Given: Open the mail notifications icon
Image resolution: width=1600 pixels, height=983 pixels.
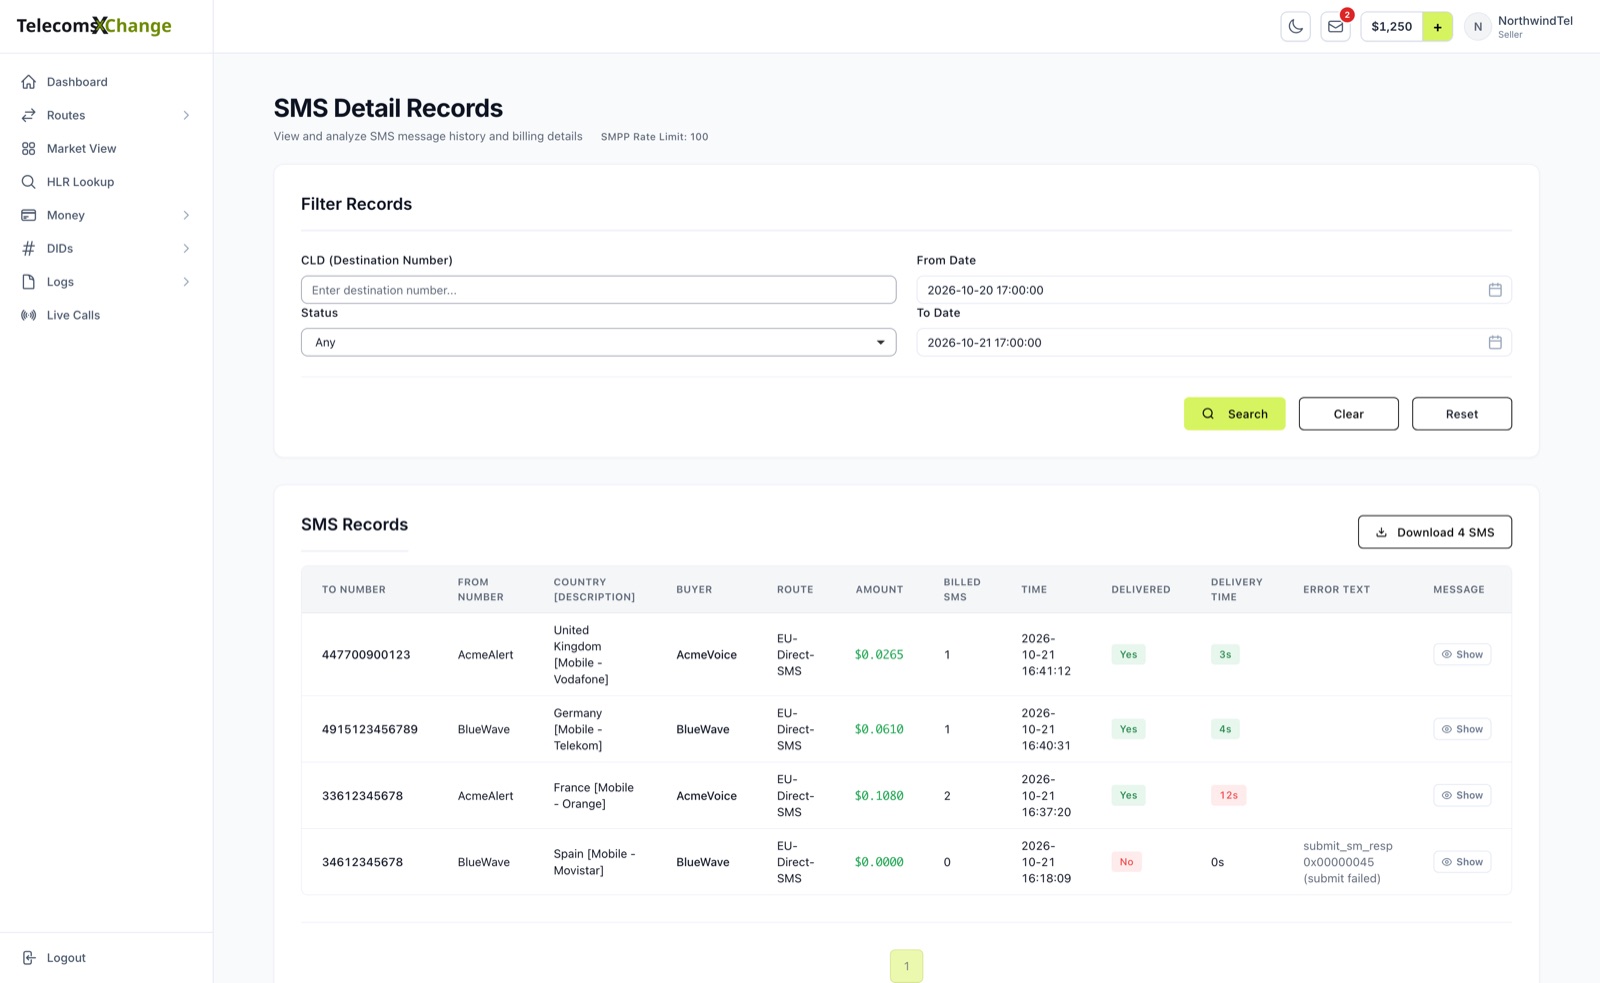Looking at the screenshot, I should click(x=1335, y=27).
